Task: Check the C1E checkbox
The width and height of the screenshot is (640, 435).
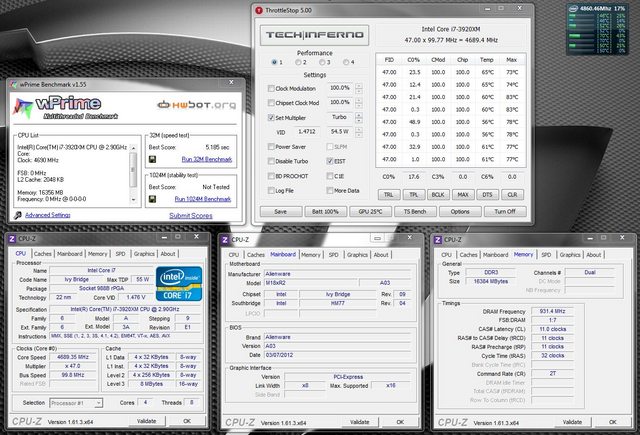Action: (x=330, y=176)
